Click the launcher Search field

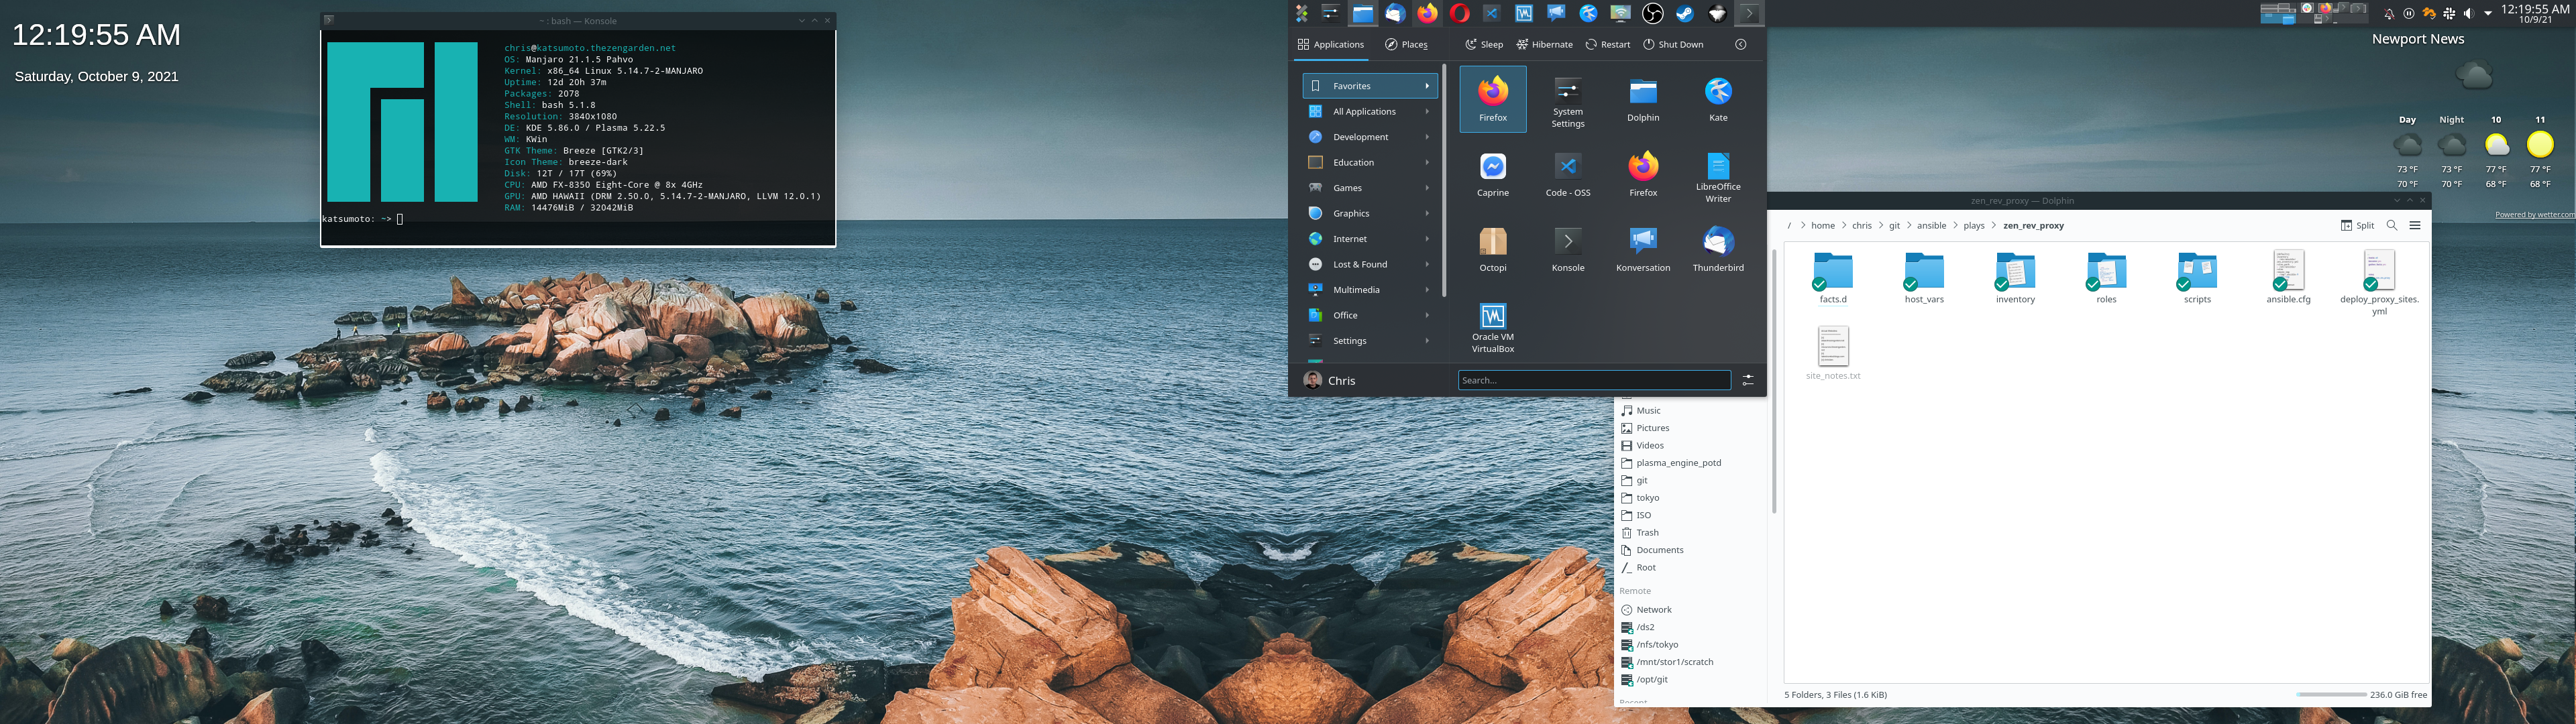1594,380
